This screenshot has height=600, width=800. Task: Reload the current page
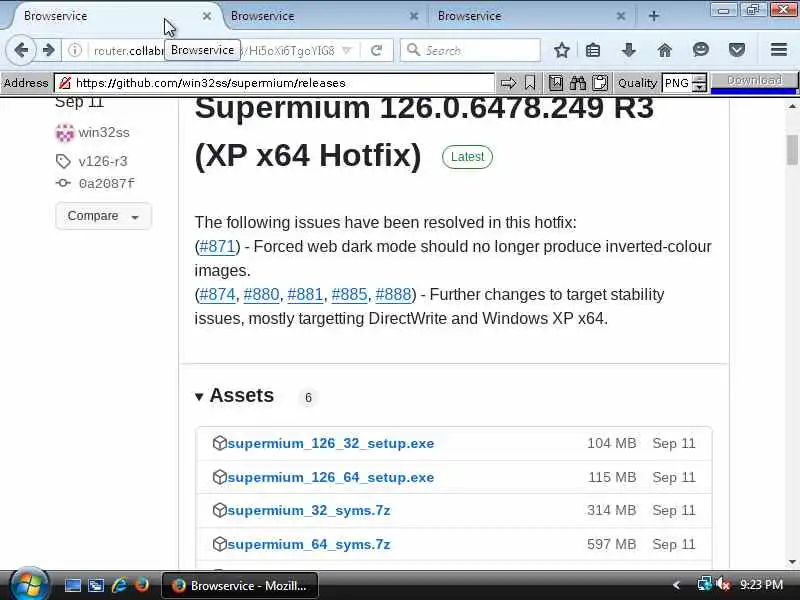(377, 50)
